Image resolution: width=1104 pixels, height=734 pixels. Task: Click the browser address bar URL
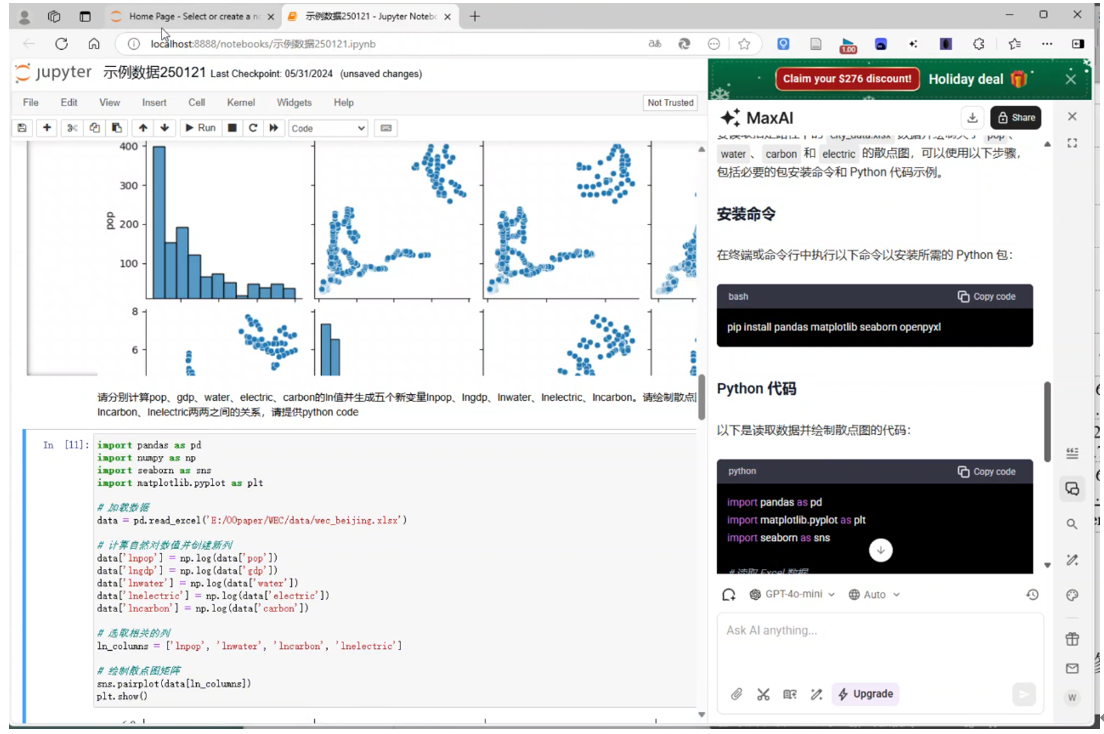263,44
